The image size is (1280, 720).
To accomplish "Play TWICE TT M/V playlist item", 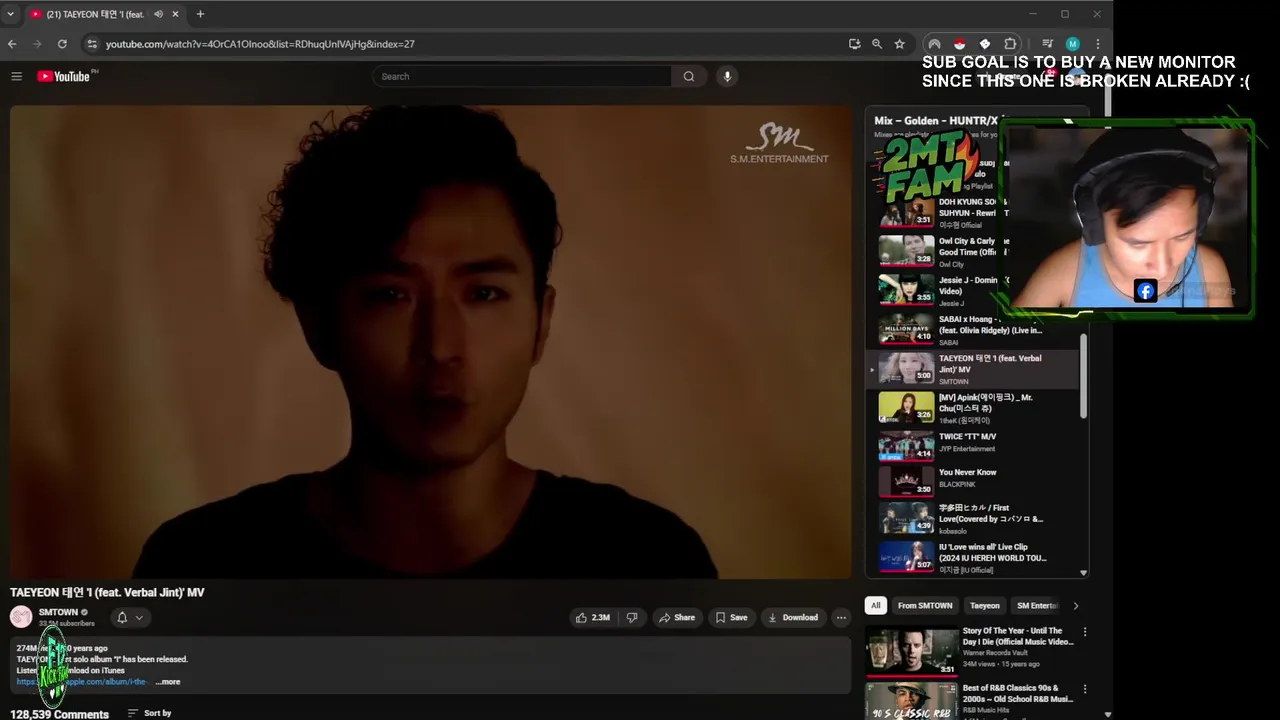I will 973,446.
